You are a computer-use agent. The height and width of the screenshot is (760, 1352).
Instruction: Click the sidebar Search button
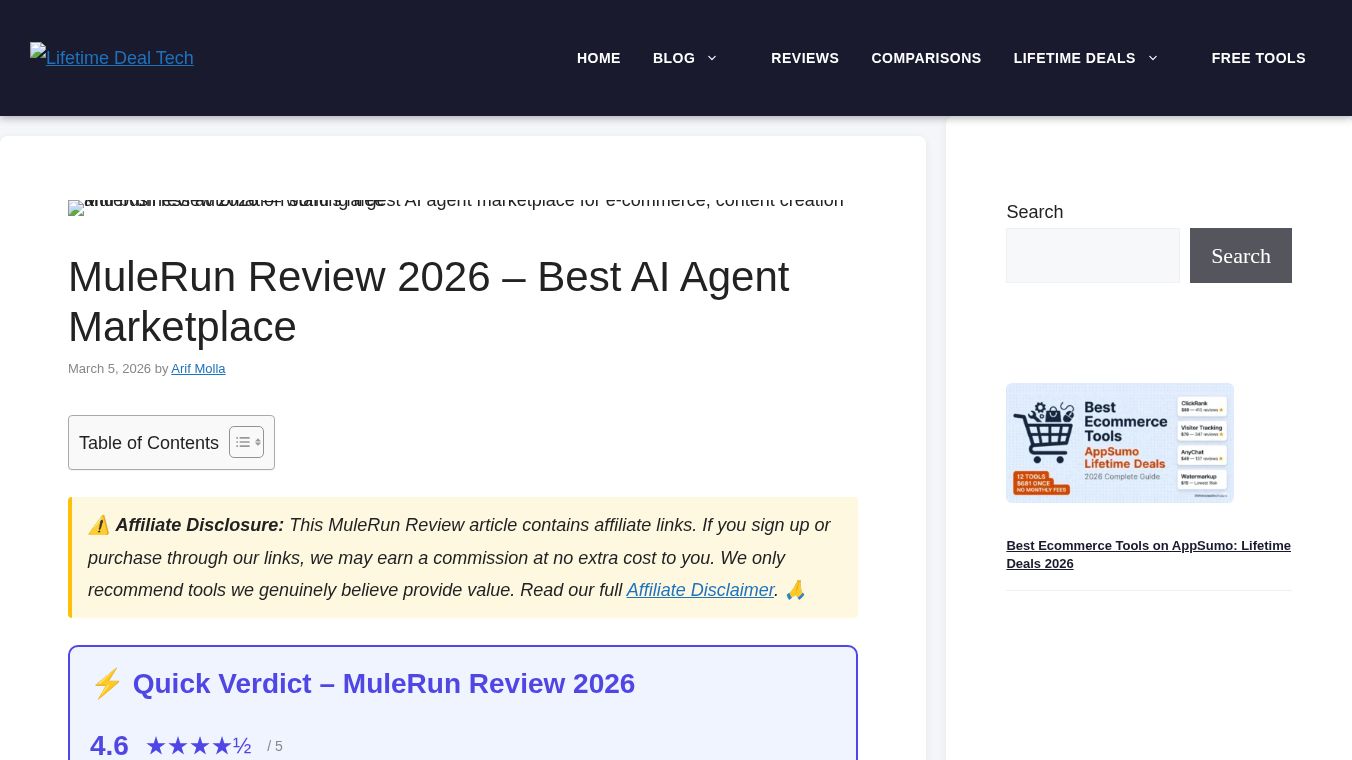tap(1241, 255)
